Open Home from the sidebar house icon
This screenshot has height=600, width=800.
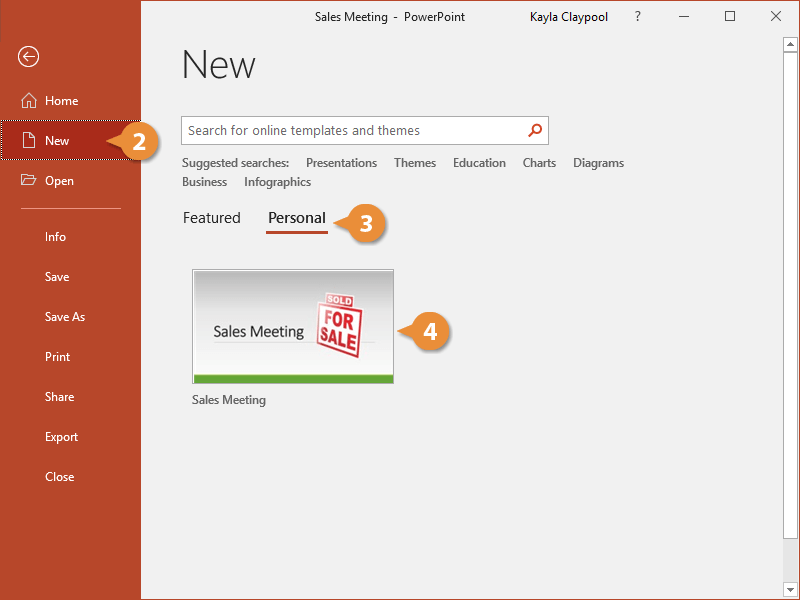coord(29,101)
